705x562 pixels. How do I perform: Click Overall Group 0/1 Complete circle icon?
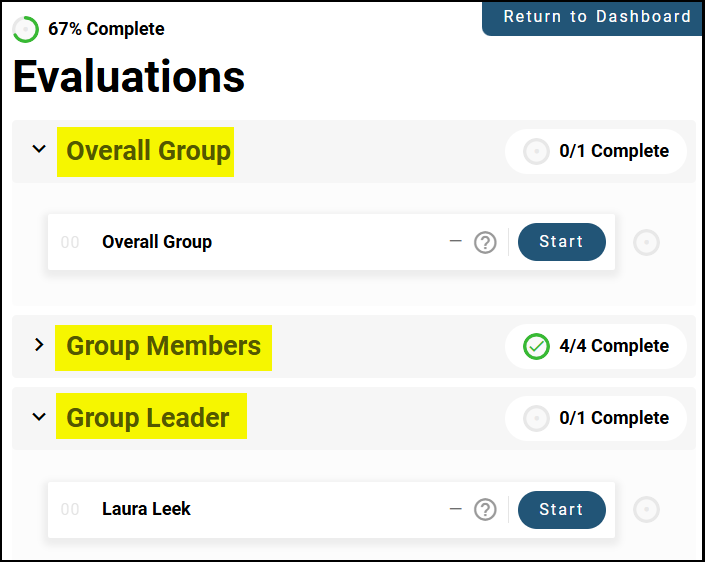(x=537, y=152)
